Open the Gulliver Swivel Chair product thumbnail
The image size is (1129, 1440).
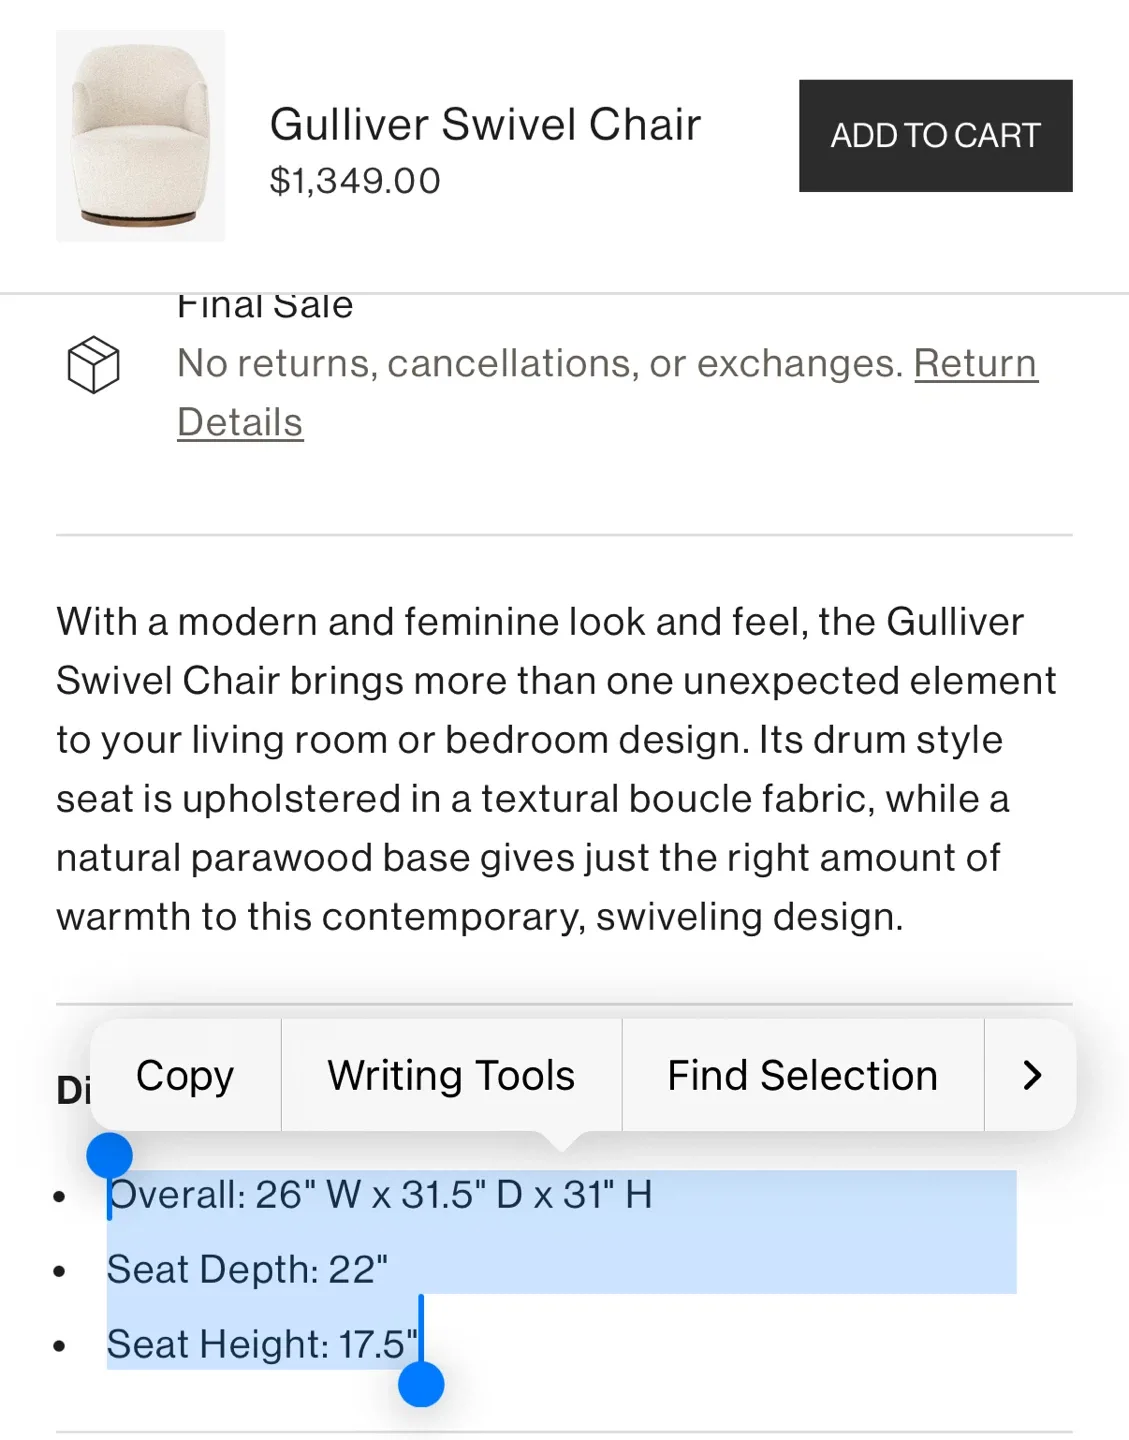pos(141,136)
